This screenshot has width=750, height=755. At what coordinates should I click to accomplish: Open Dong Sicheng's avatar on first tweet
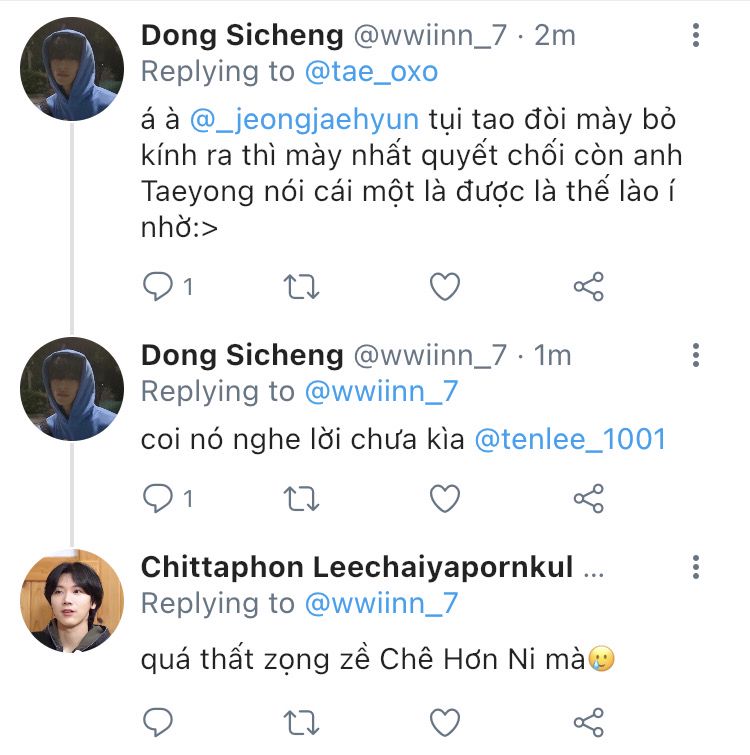tap(71, 69)
